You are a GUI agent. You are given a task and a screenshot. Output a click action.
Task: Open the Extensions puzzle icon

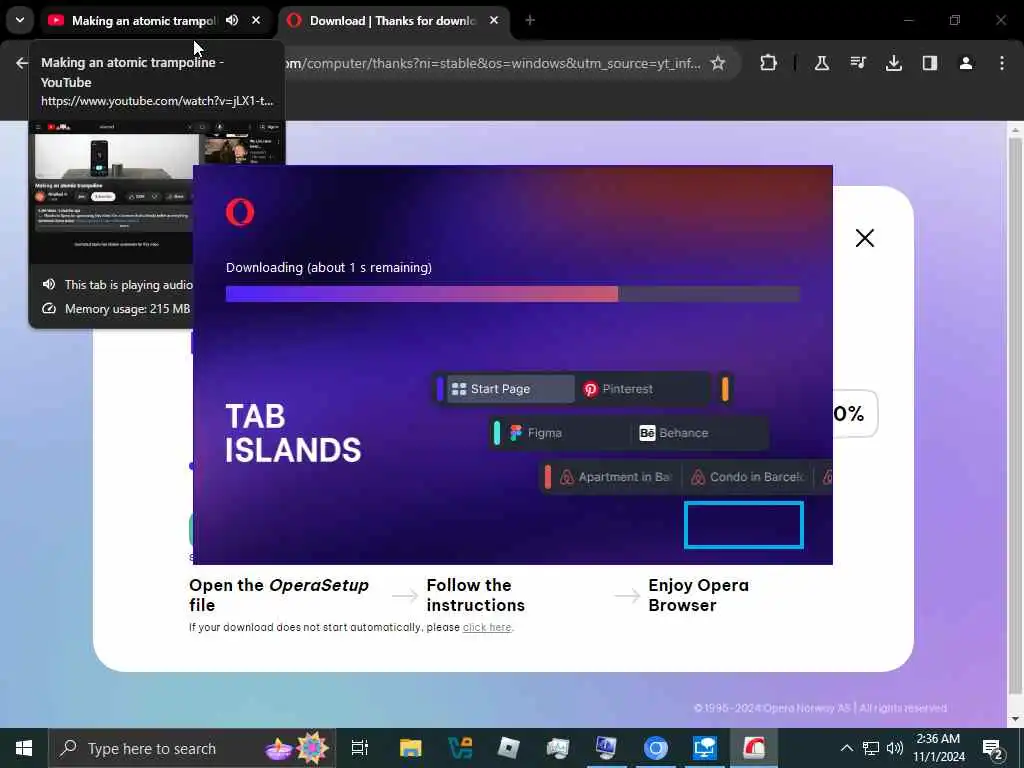click(x=769, y=63)
